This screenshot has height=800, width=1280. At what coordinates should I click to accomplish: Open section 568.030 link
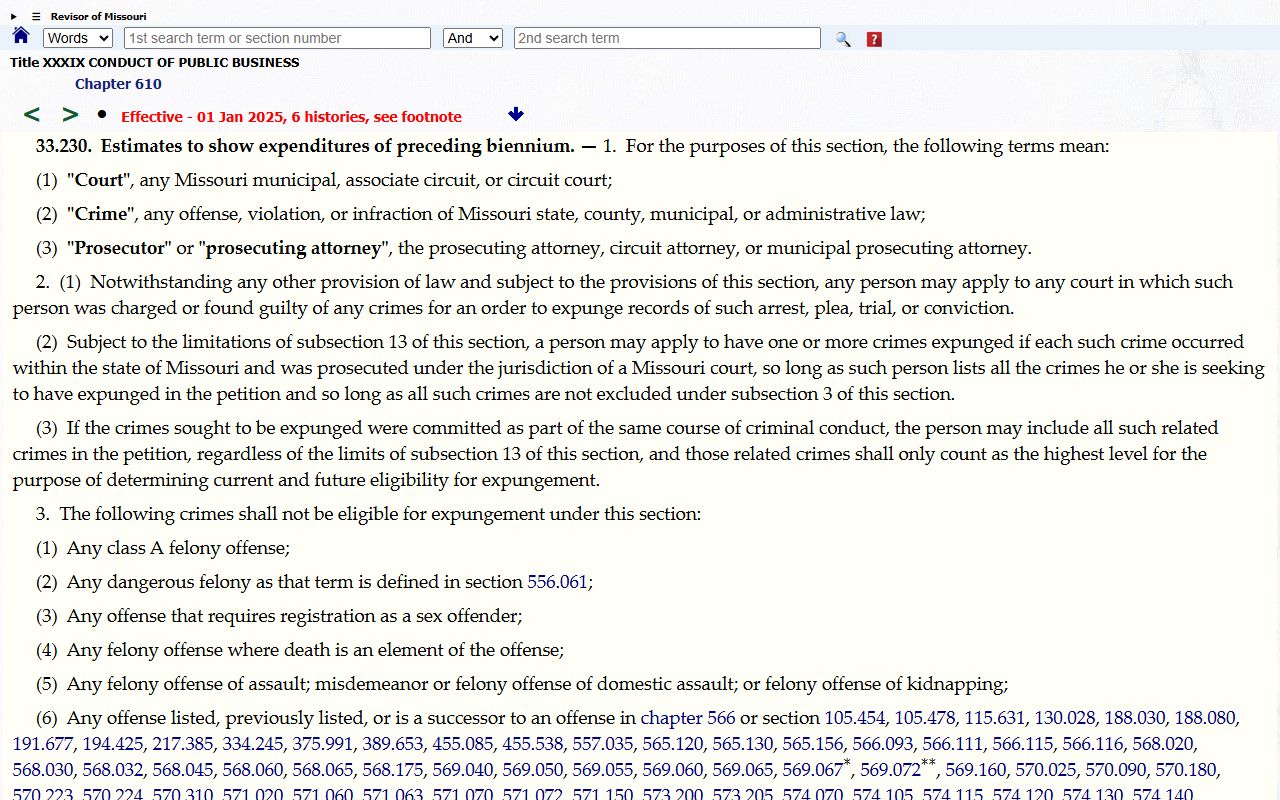[43, 770]
